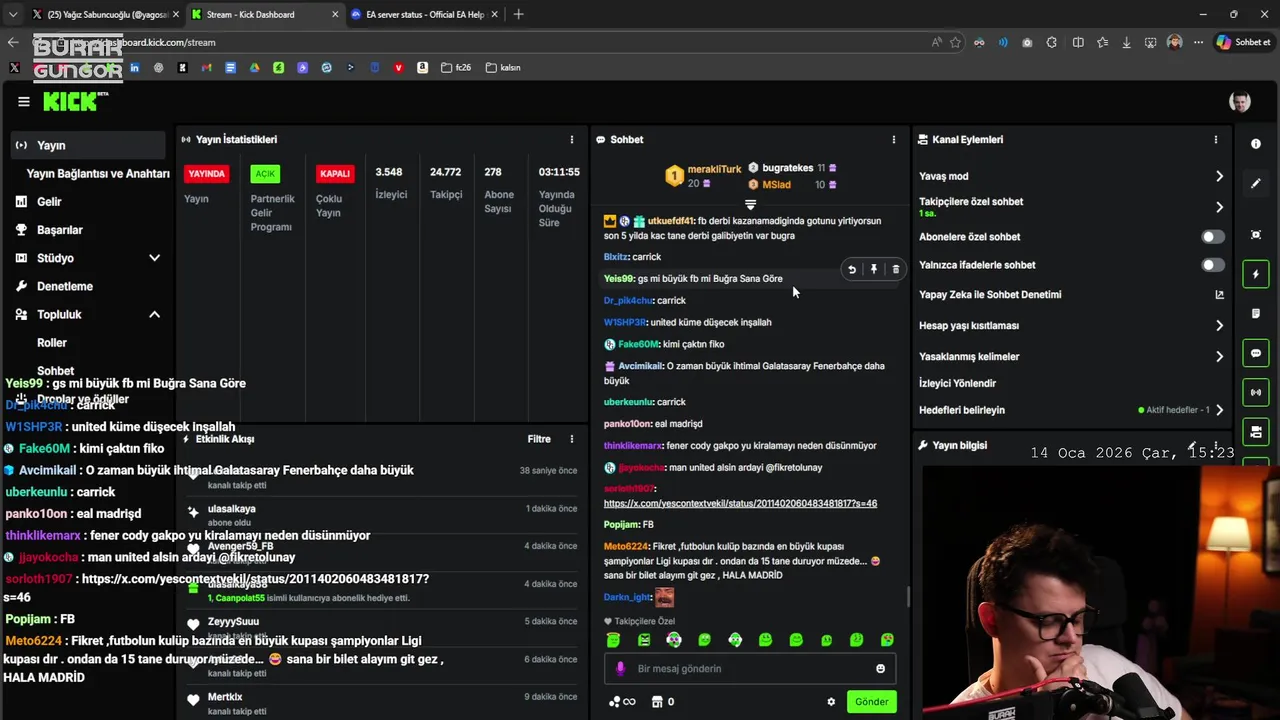
Task: Open Kanal Eylemleri three-dot menu
Action: [x=1216, y=140]
